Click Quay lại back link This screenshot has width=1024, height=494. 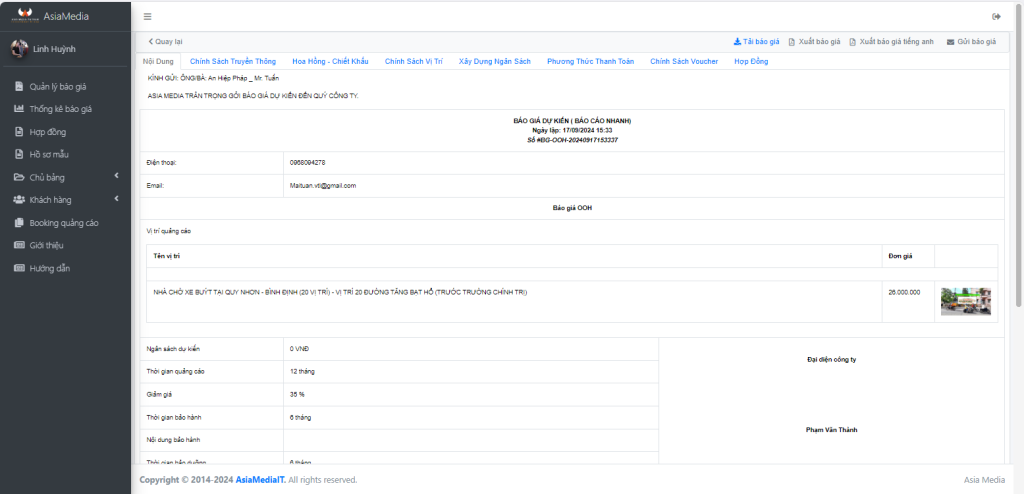point(165,42)
